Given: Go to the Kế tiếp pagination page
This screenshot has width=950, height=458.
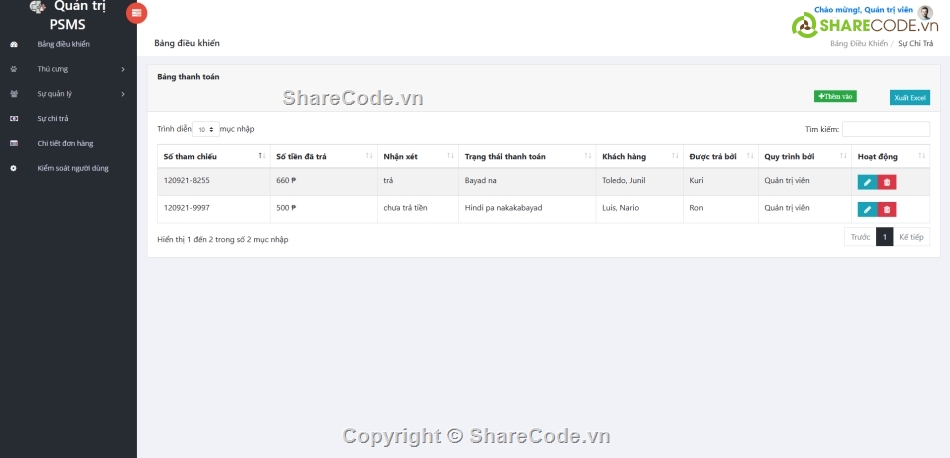Looking at the screenshot, I should 911,237.
